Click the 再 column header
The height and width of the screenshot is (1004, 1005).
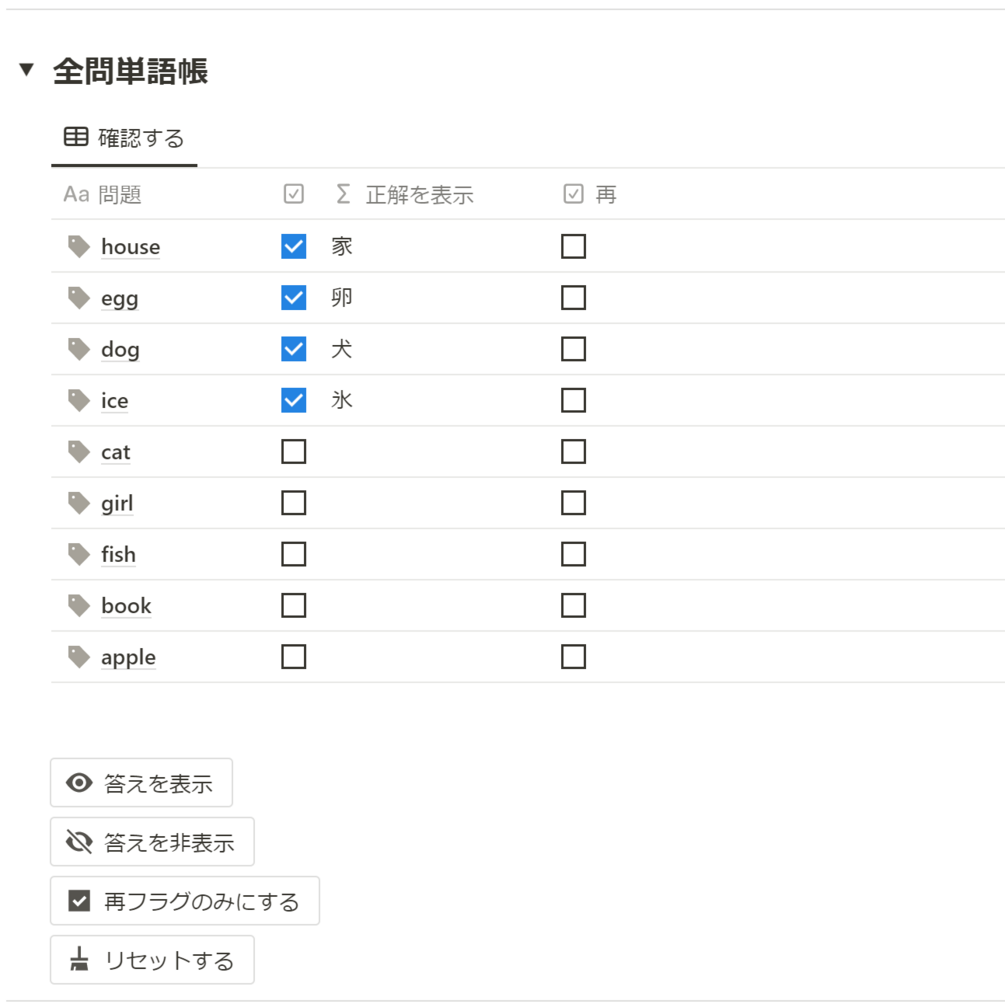tap(605, 194)
